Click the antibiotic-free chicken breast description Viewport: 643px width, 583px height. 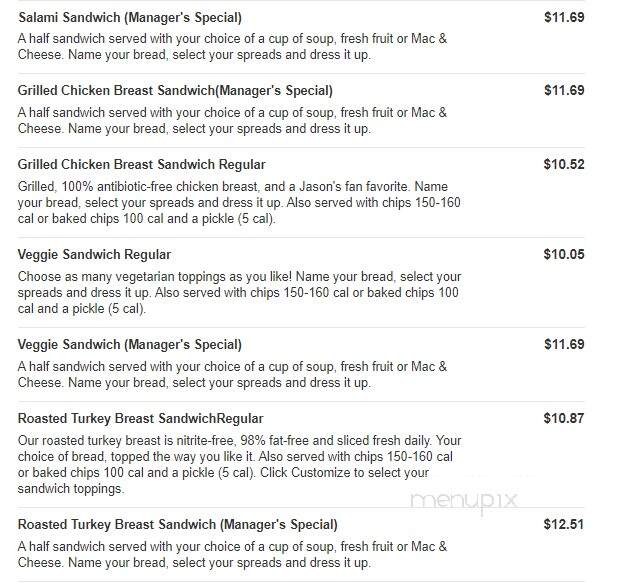(x=239, y=203)
